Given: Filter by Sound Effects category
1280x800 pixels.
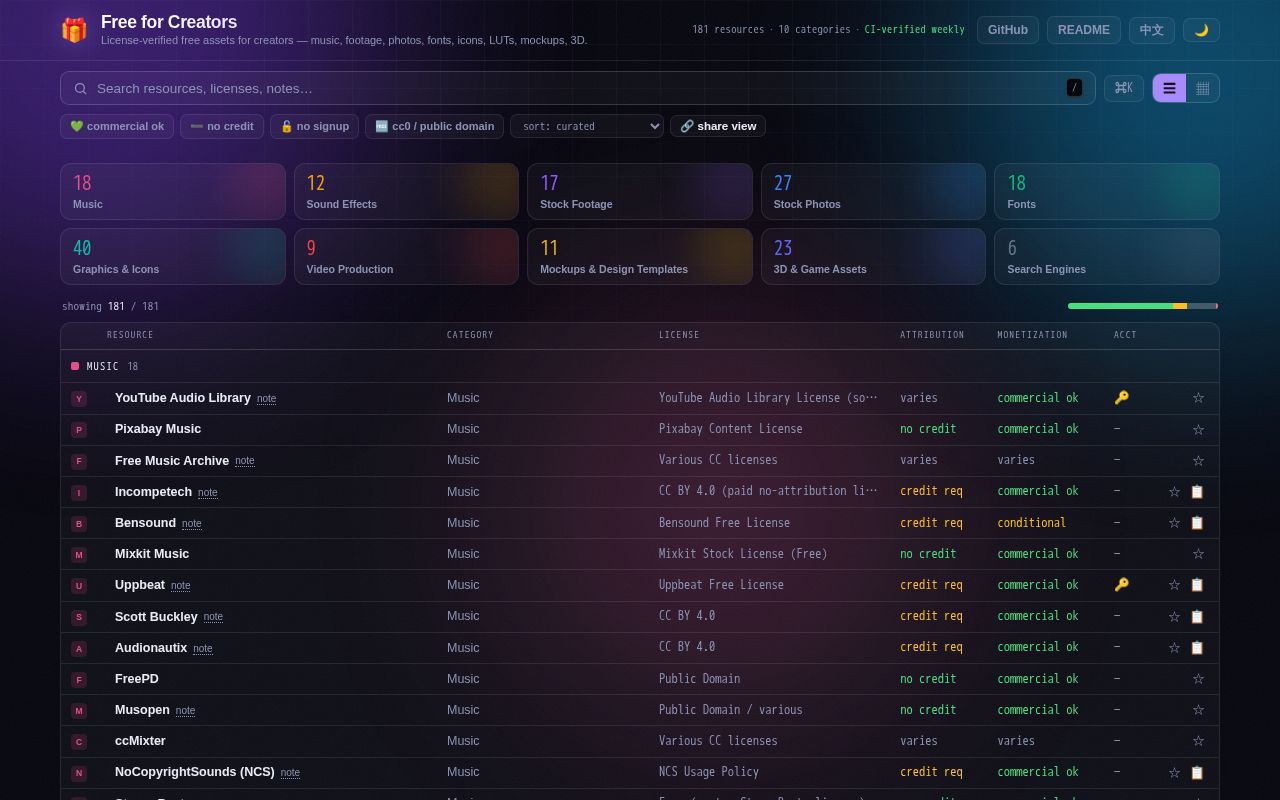Looking at the screenshot, I should 406,191.
